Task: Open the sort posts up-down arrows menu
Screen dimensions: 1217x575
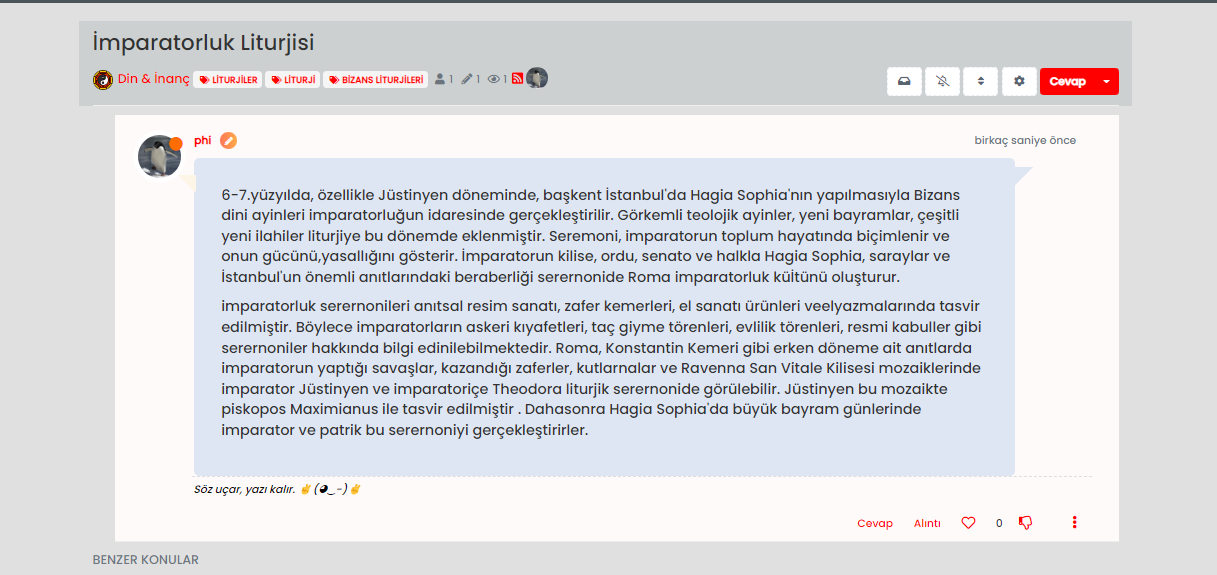Action: pos(981,82)
